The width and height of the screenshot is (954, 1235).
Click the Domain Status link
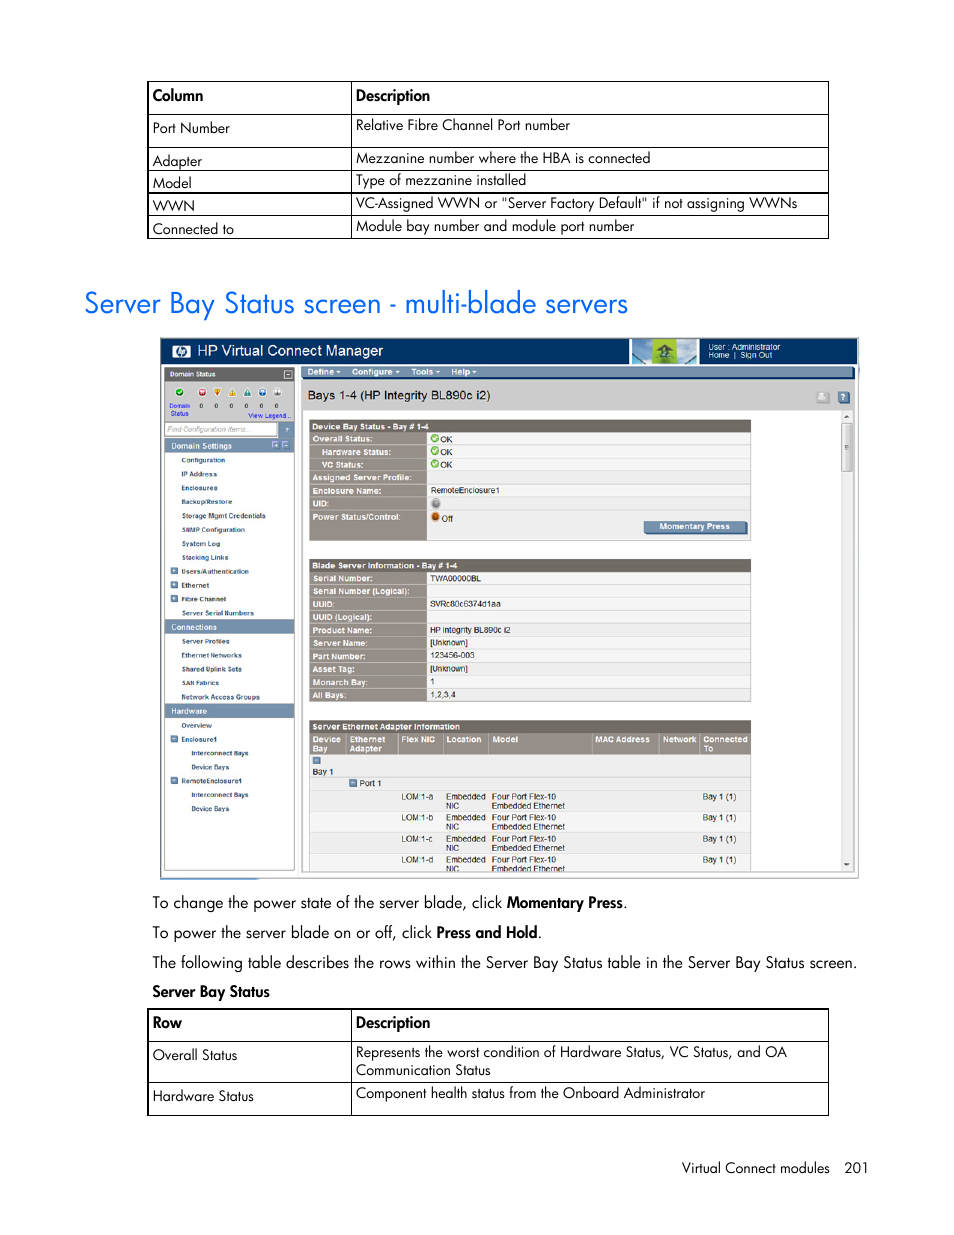coord(180,410)
